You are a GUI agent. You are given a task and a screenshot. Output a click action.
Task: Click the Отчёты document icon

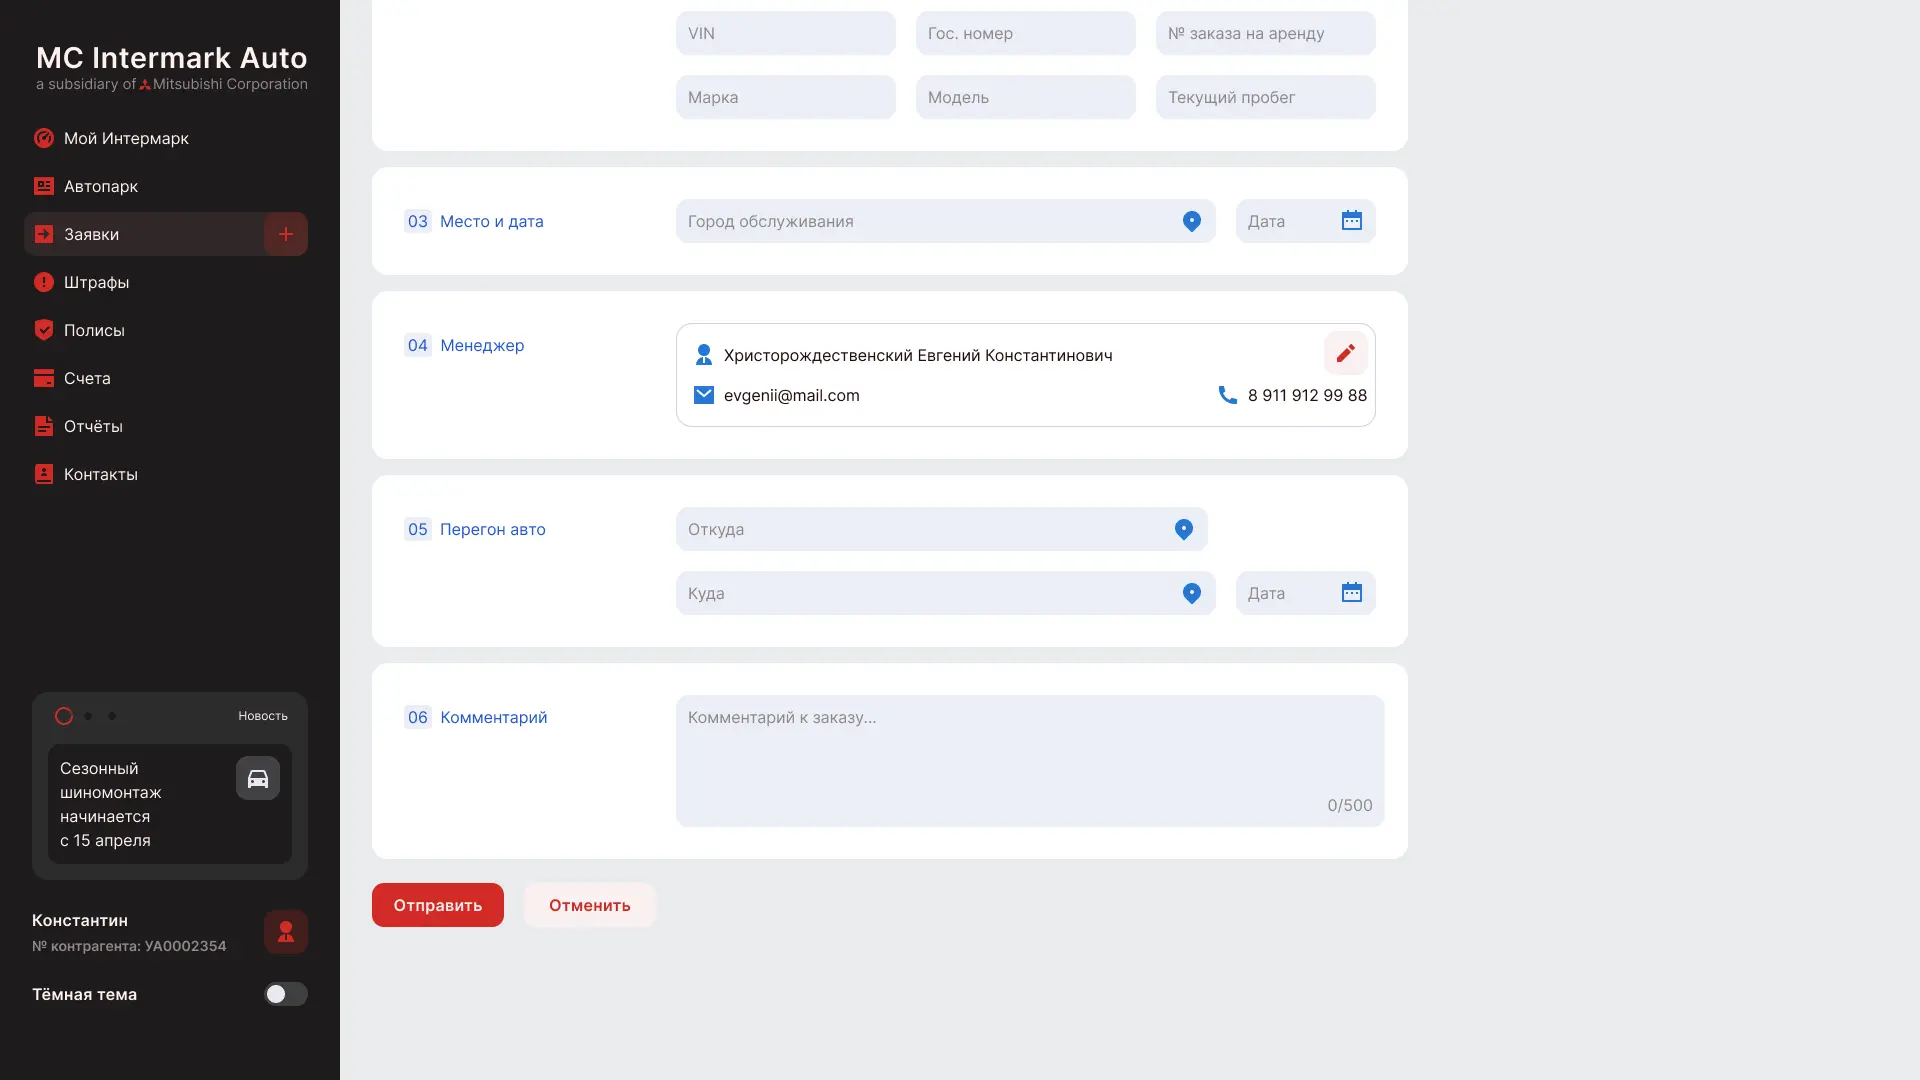click(x=44, y=426)
